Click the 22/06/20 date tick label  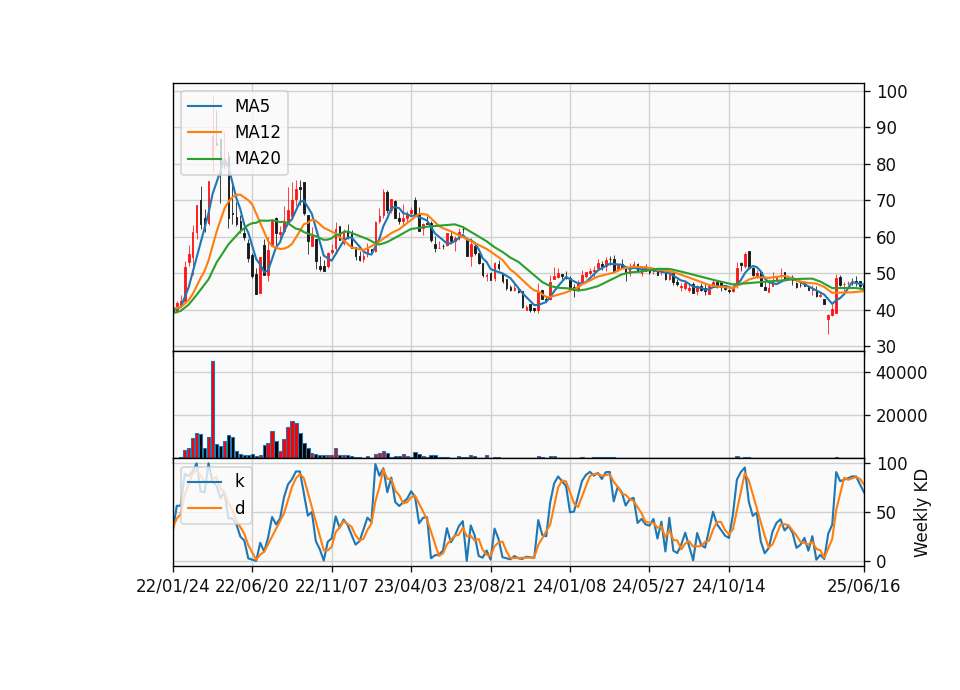point(252,586)
